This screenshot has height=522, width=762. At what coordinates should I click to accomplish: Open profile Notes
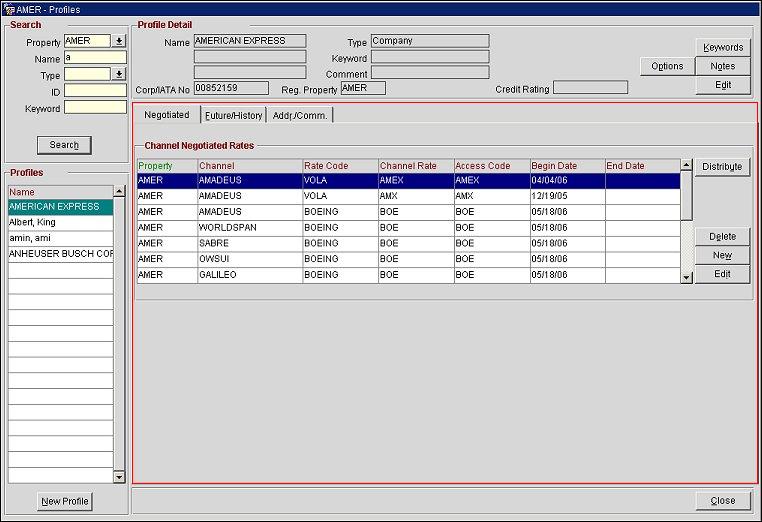click(x=722, y=66)
